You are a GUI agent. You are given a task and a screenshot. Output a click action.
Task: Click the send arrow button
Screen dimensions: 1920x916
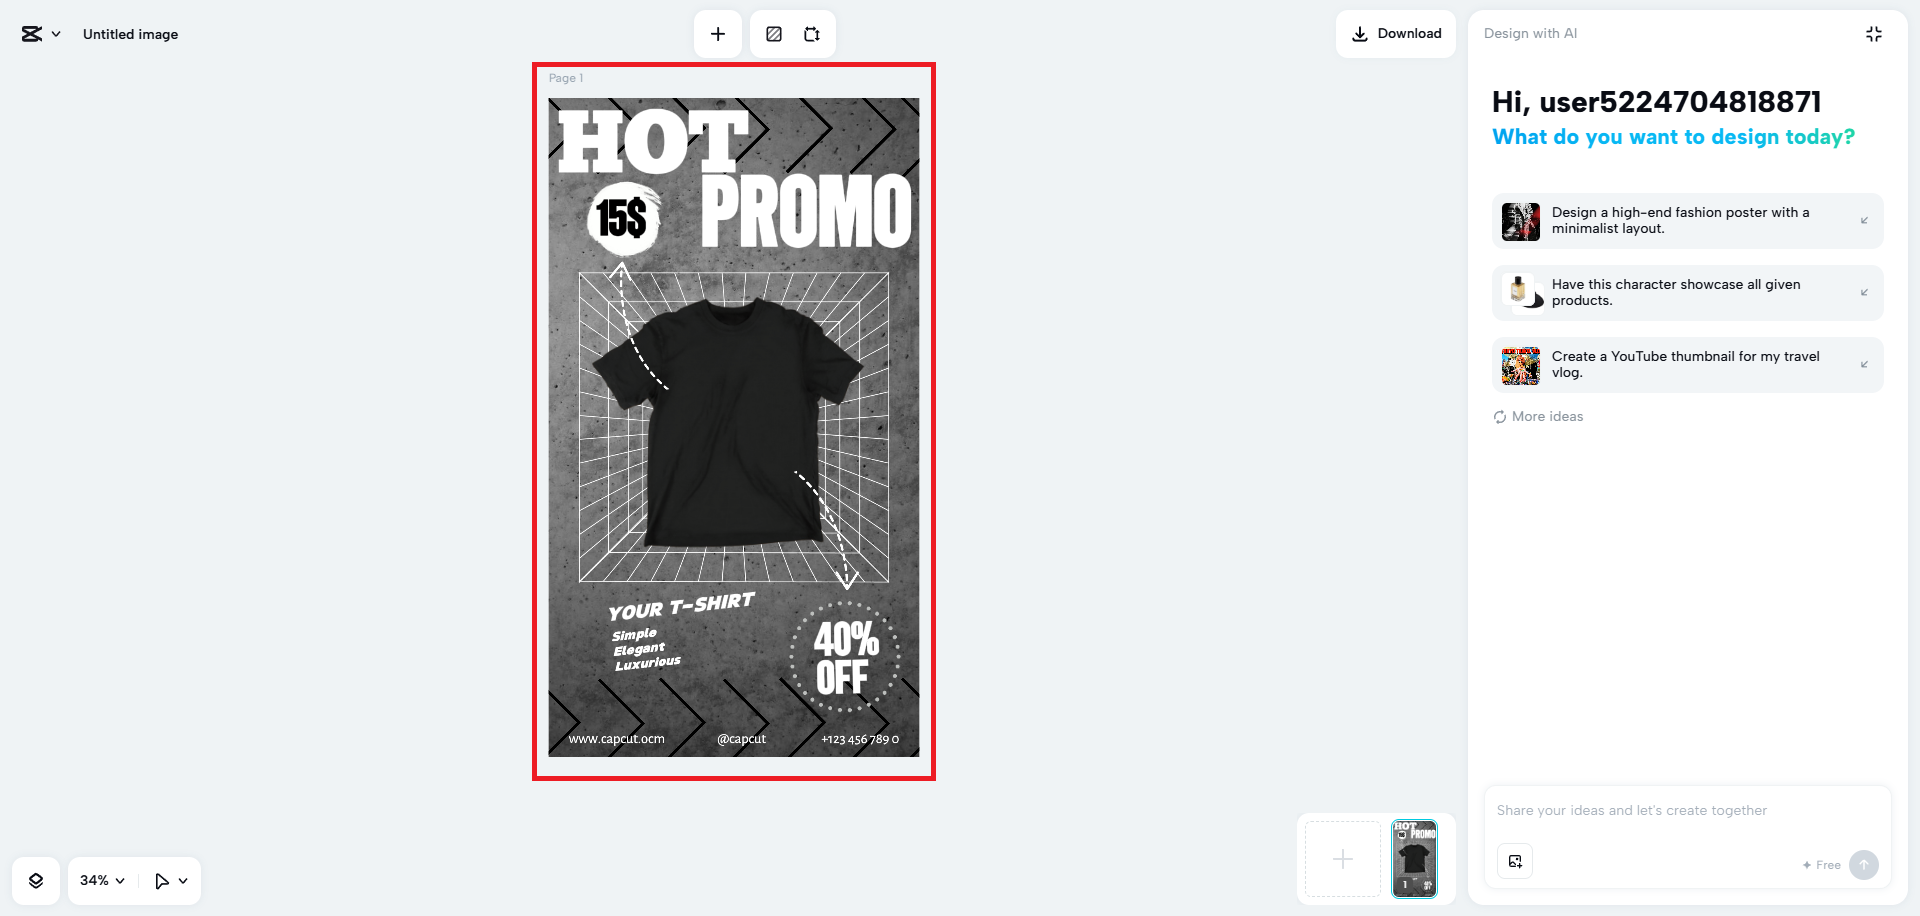pos(1864,865)
